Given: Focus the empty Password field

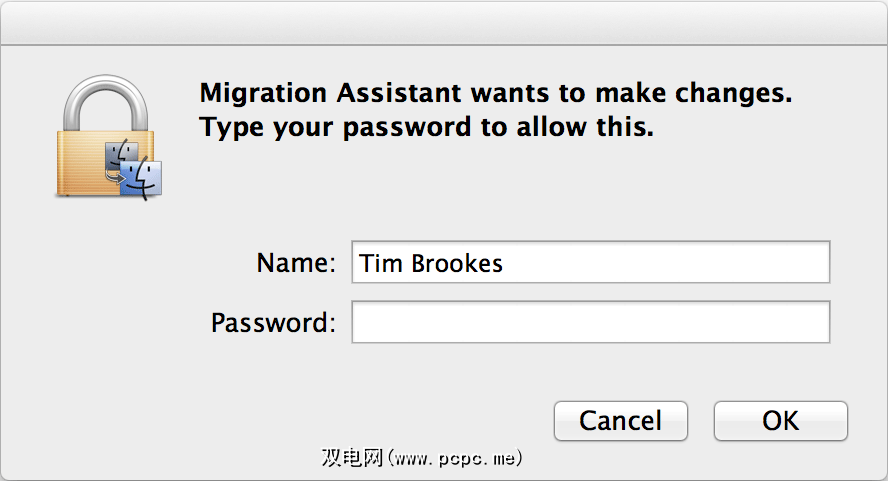Looking at the screenshot, I should (x=590, y=323).
